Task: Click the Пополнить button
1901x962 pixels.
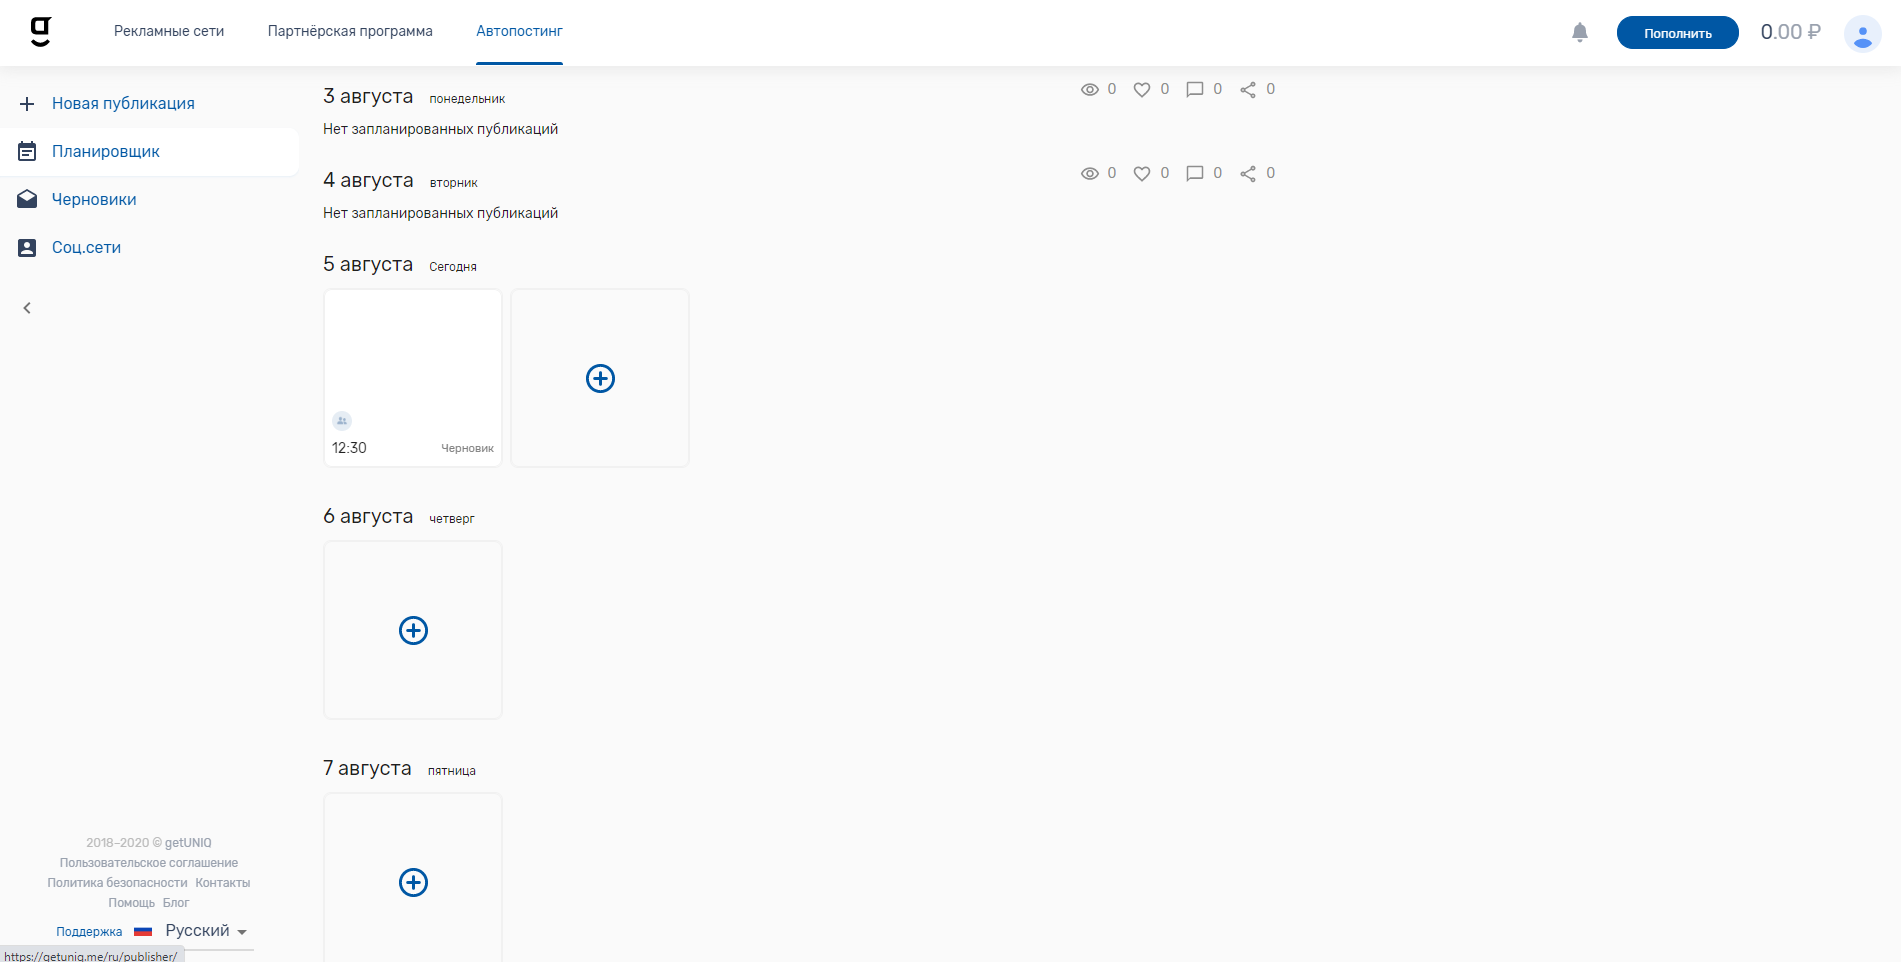Action: (x=1677, y=33)
